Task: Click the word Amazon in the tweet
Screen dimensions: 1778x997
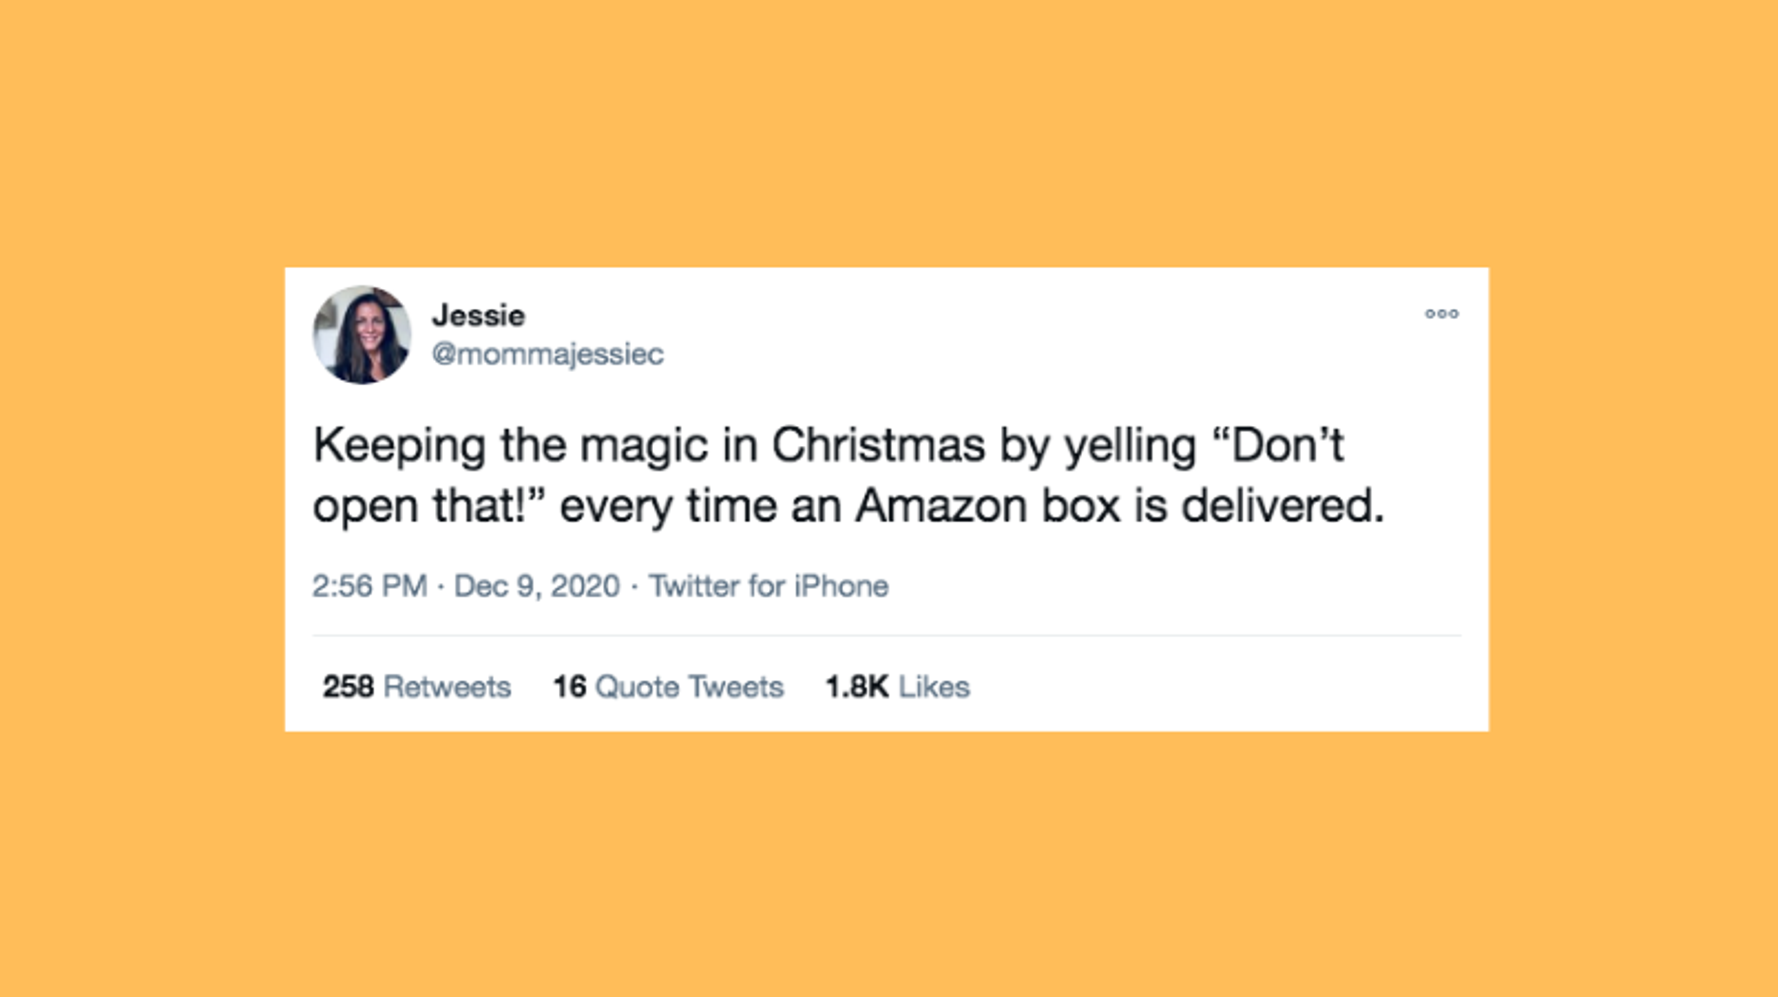Action: click(x=941, y=506)
